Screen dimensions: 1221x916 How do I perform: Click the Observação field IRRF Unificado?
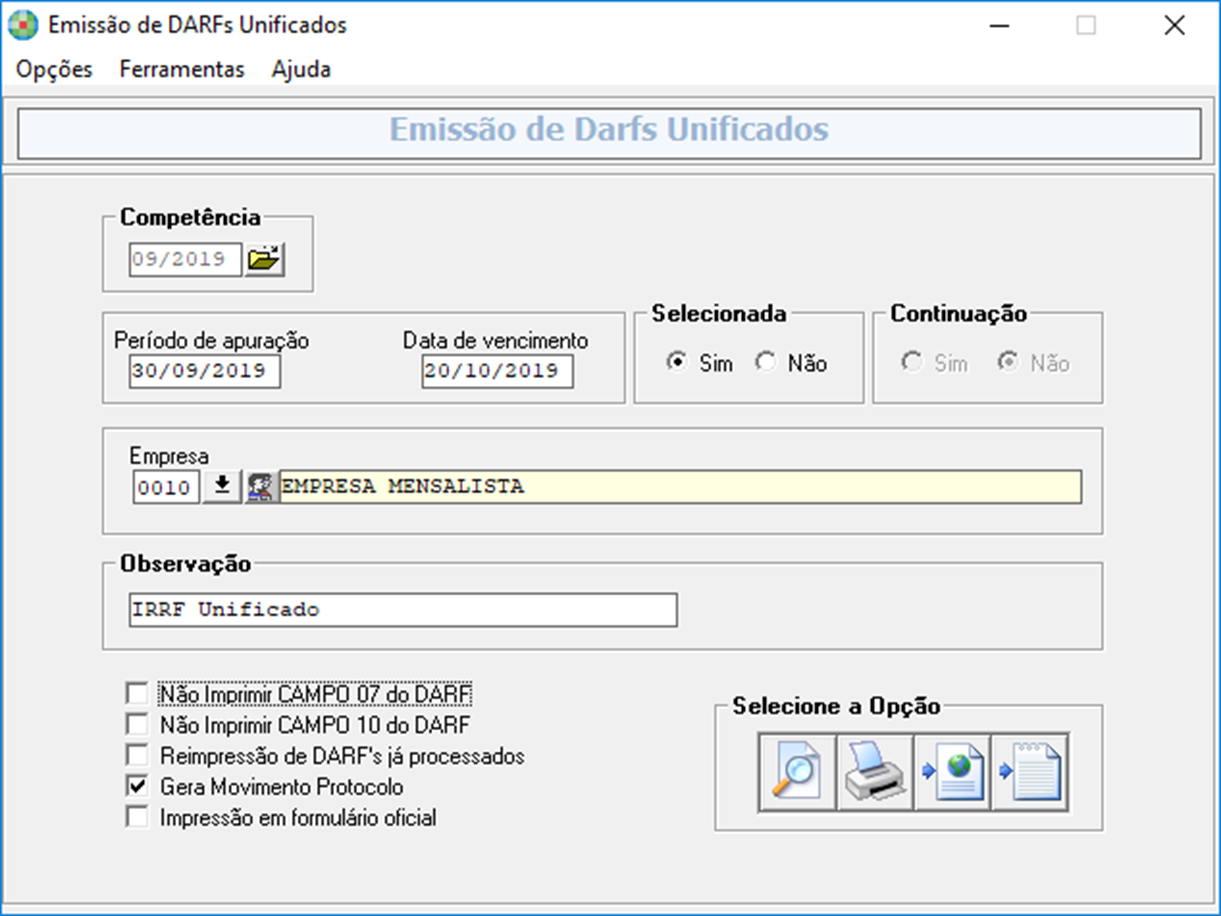403,610
